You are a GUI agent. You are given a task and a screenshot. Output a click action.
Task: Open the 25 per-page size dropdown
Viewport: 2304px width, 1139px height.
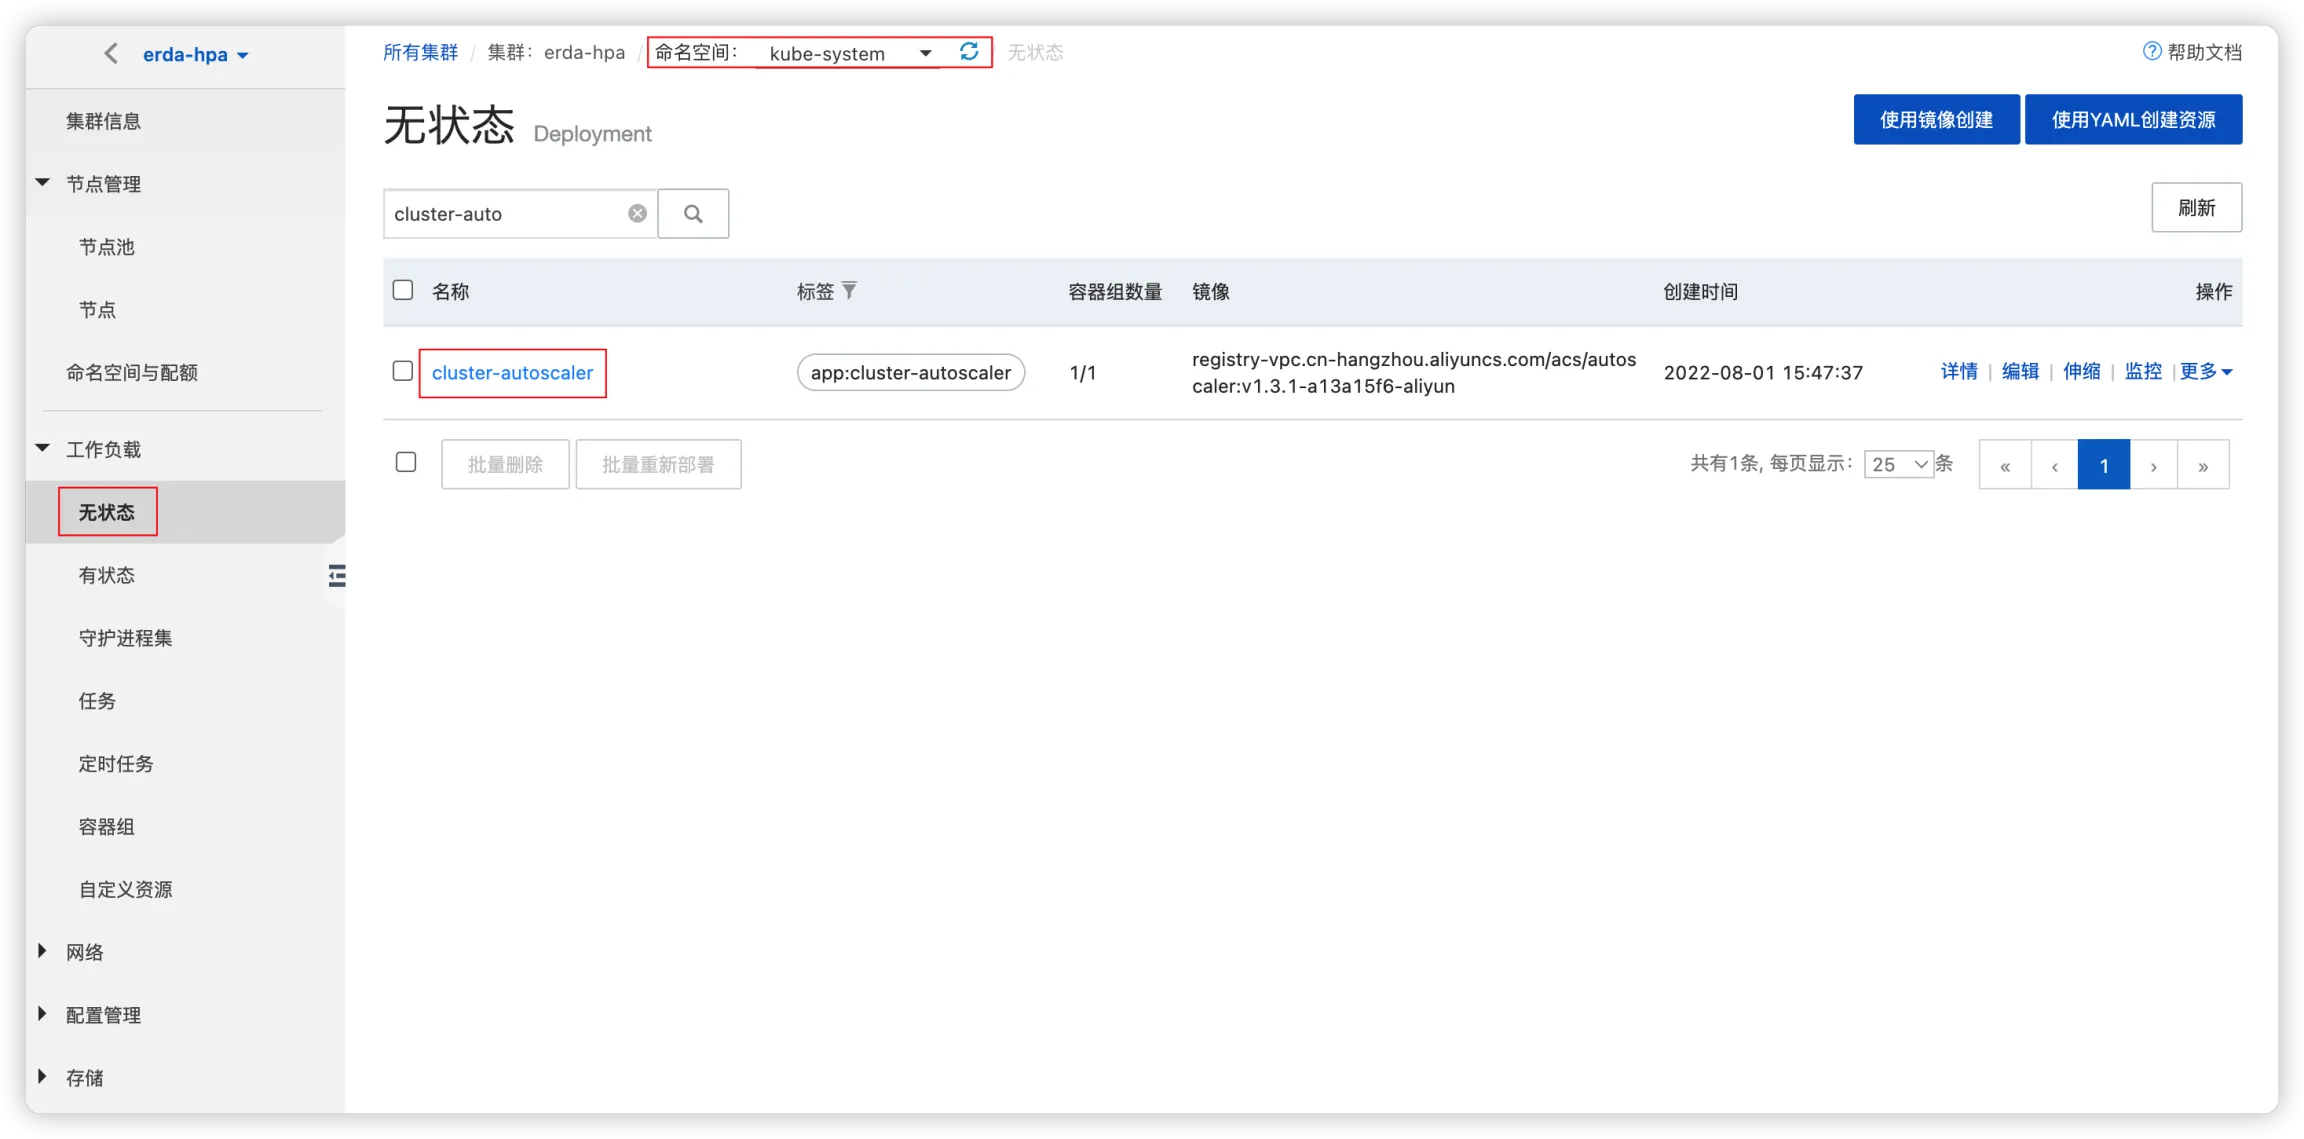1898,464
